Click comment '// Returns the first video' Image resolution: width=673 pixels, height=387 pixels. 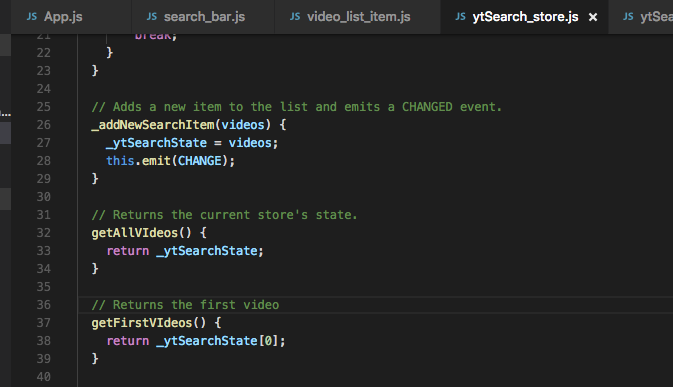185,305
